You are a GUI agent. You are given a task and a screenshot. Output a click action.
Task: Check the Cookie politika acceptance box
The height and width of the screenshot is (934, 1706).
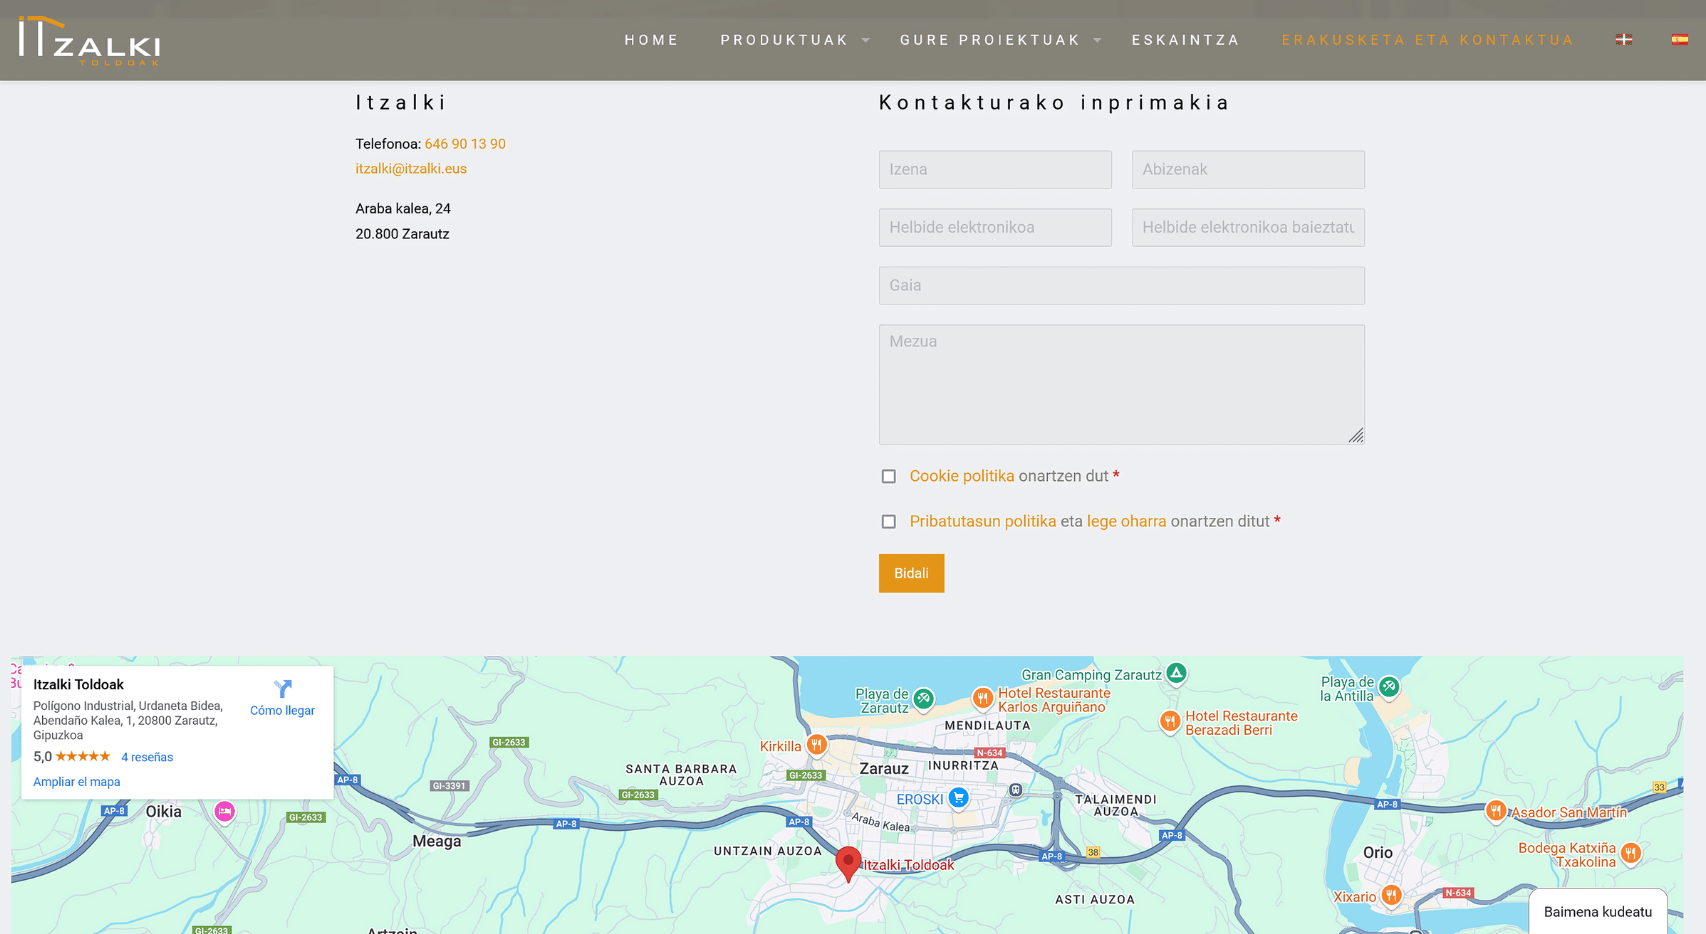tap(888, 476)
